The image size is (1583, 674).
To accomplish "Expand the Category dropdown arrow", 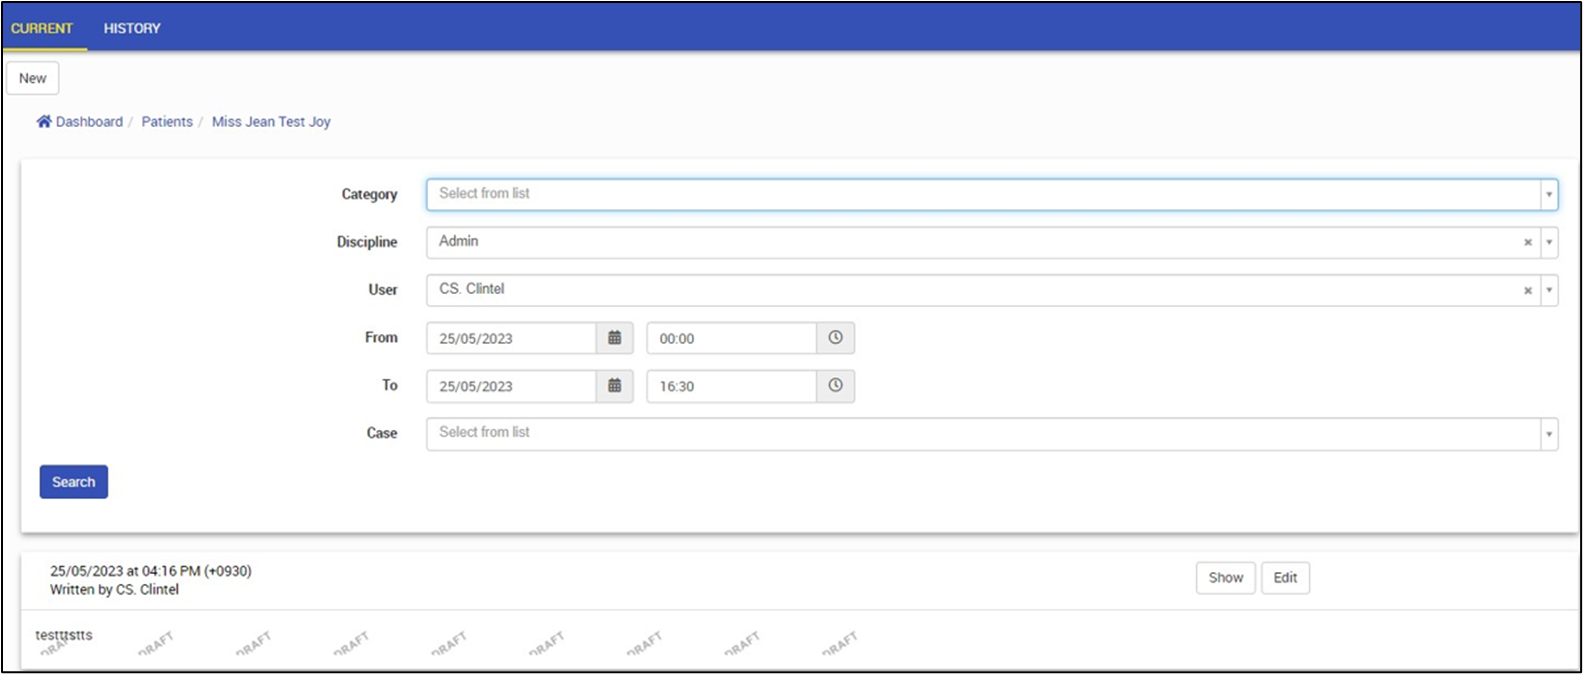I will tap(1549, 195).
